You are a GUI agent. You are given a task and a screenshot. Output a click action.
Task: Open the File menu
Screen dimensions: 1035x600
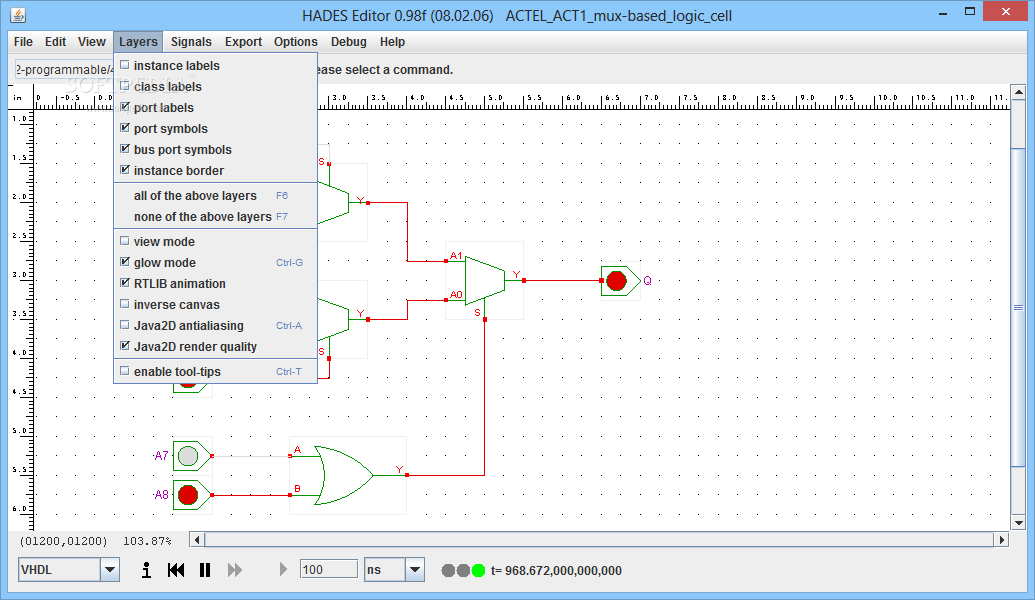[x=23, y=42]
